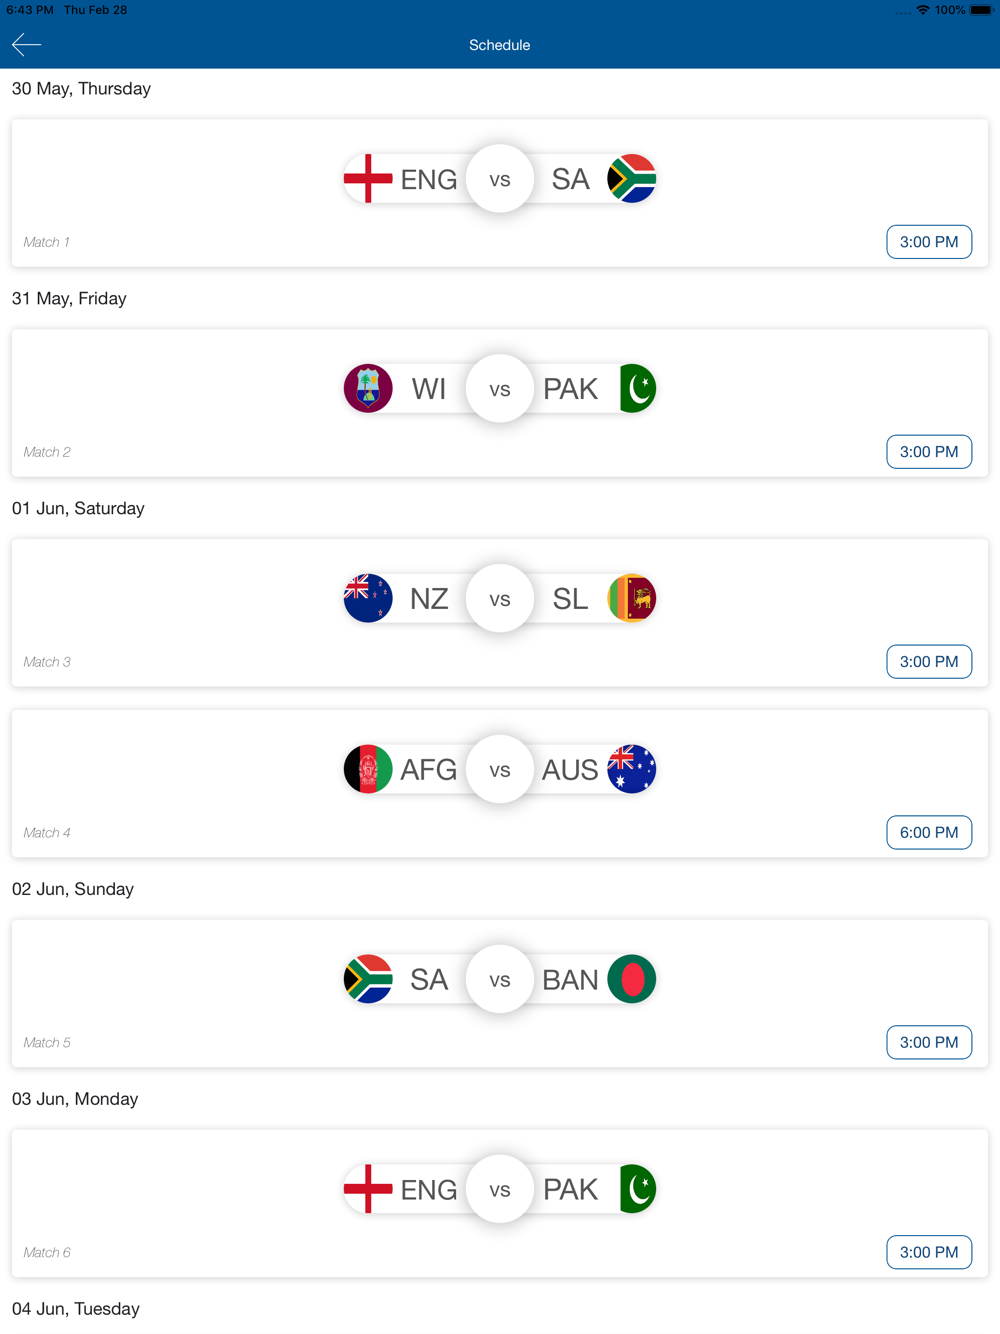Tap West Indies crest in Match 2
This screenshot has width=1000, height=1334.
point(368,389)
